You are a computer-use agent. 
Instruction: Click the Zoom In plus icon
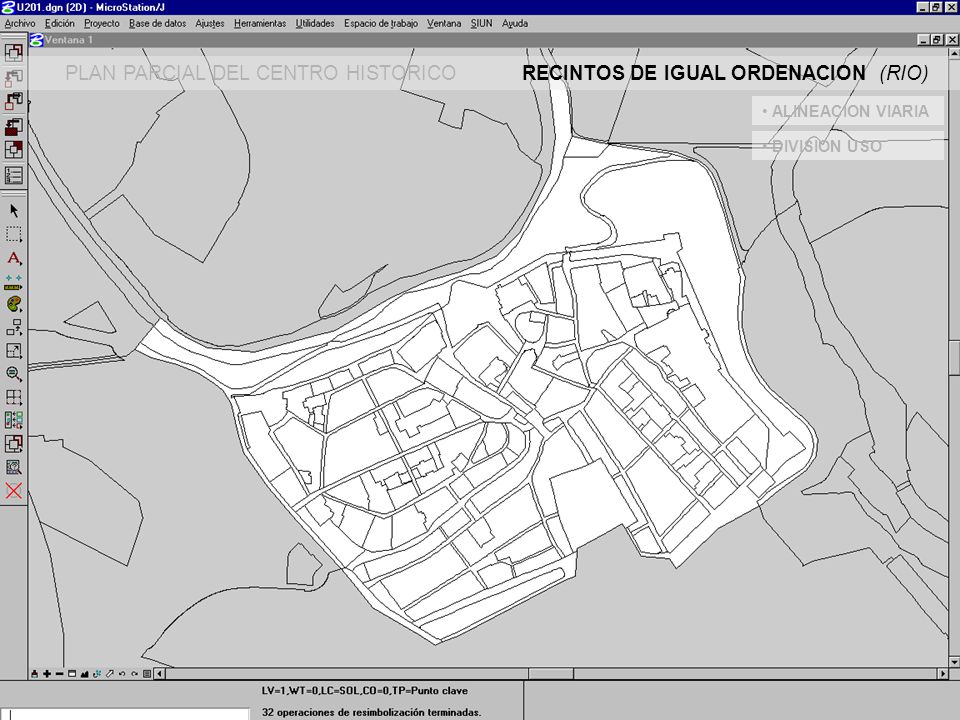[x=47, y=674]
